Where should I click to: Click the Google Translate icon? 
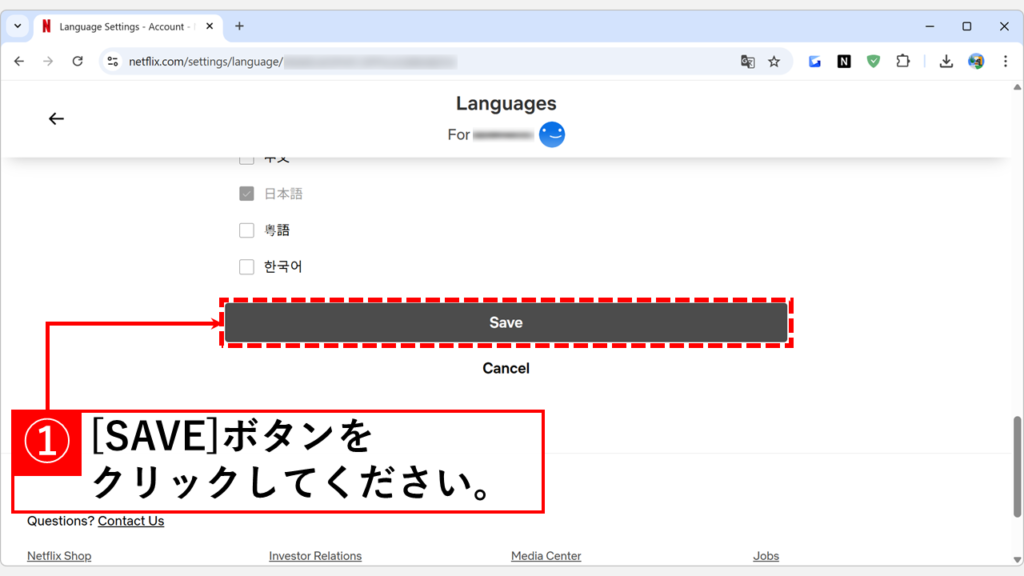[748, 61]
